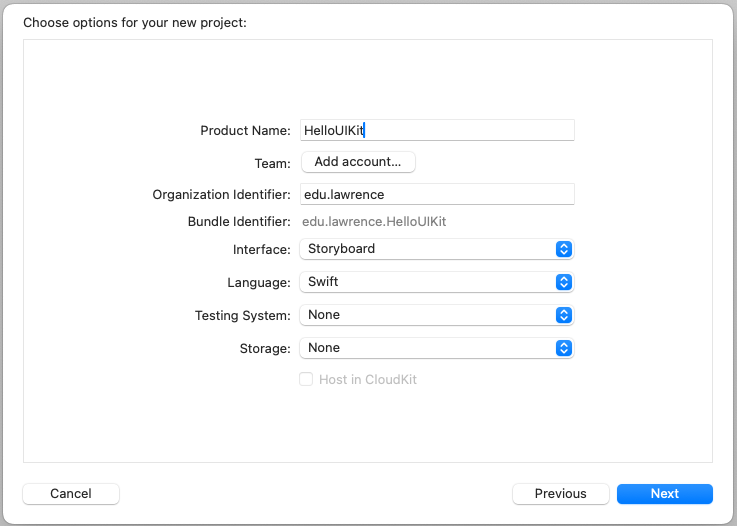The image size is (737, 526).
Task: Click the heading Choose options for your new project
Action: [135, 23]
